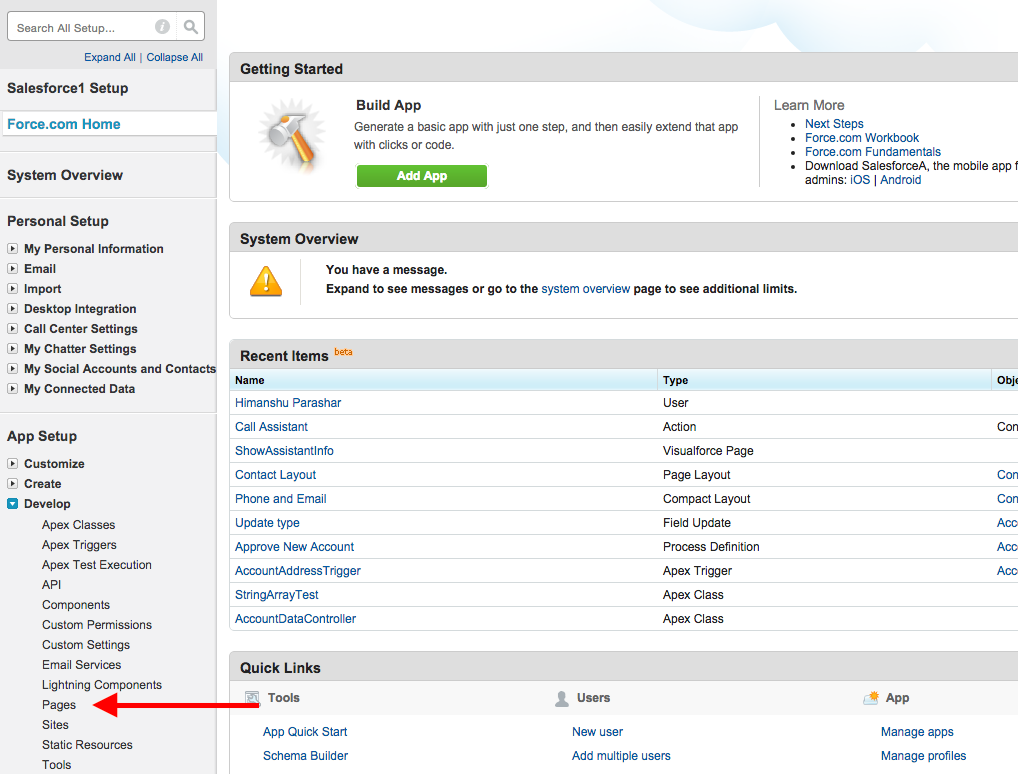Open App Quick Start link
Screen dimensions: 1018x774
304,732
